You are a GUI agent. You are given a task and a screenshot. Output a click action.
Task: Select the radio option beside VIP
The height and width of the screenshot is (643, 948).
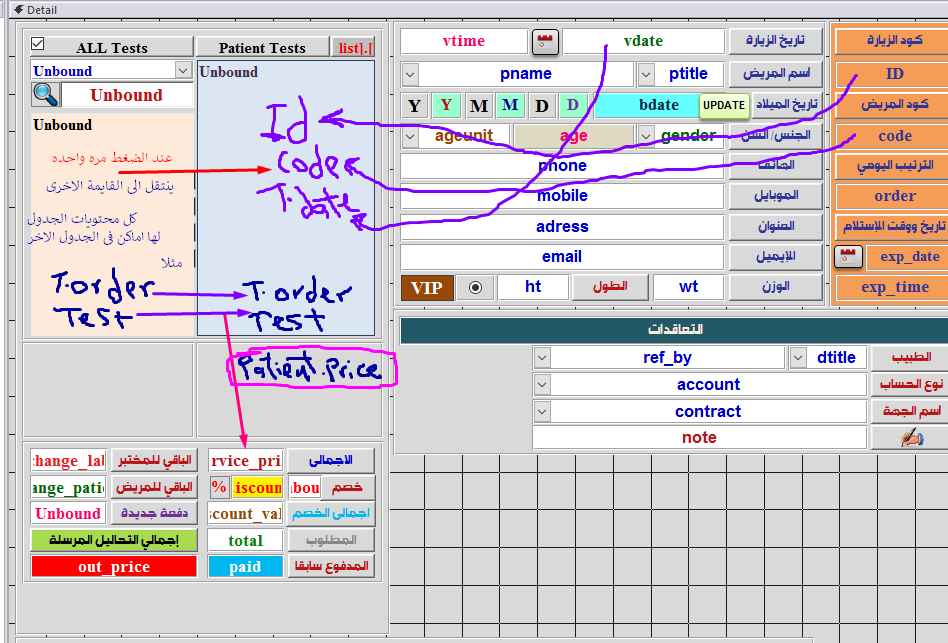pos(475,287)
